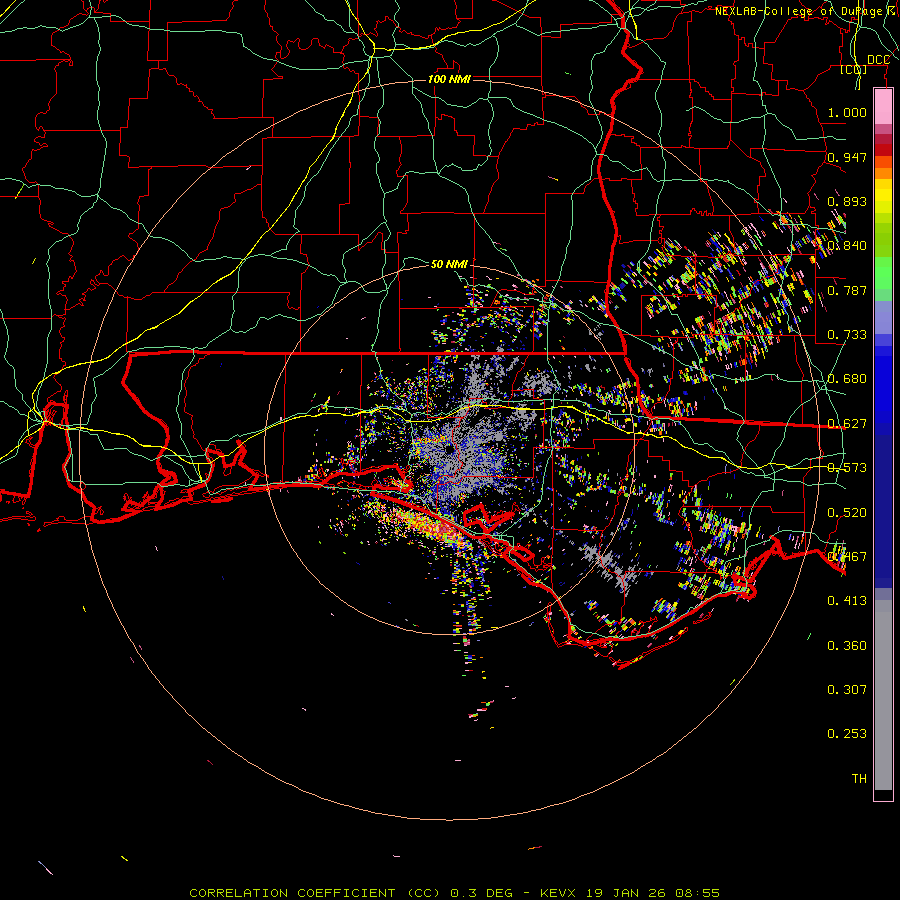This screenshot has width=900, height=900.
Task: Click the large gray segment of the color bar
Action: tap(883, 695)
